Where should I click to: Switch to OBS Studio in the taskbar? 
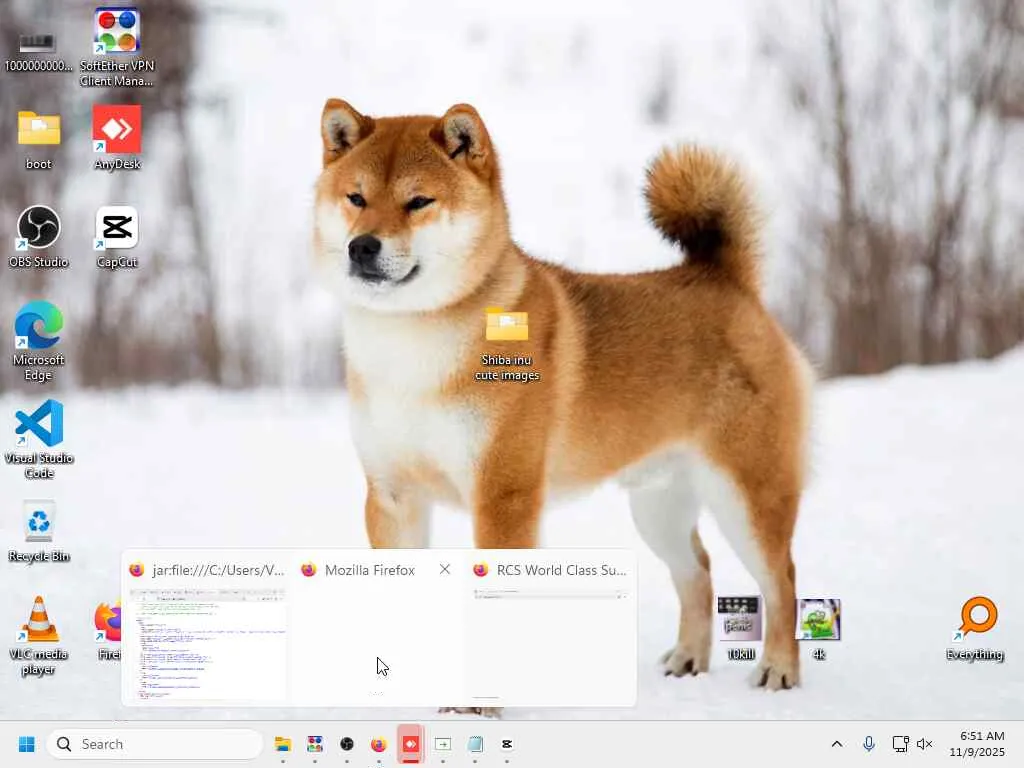(x=347, y=744)
